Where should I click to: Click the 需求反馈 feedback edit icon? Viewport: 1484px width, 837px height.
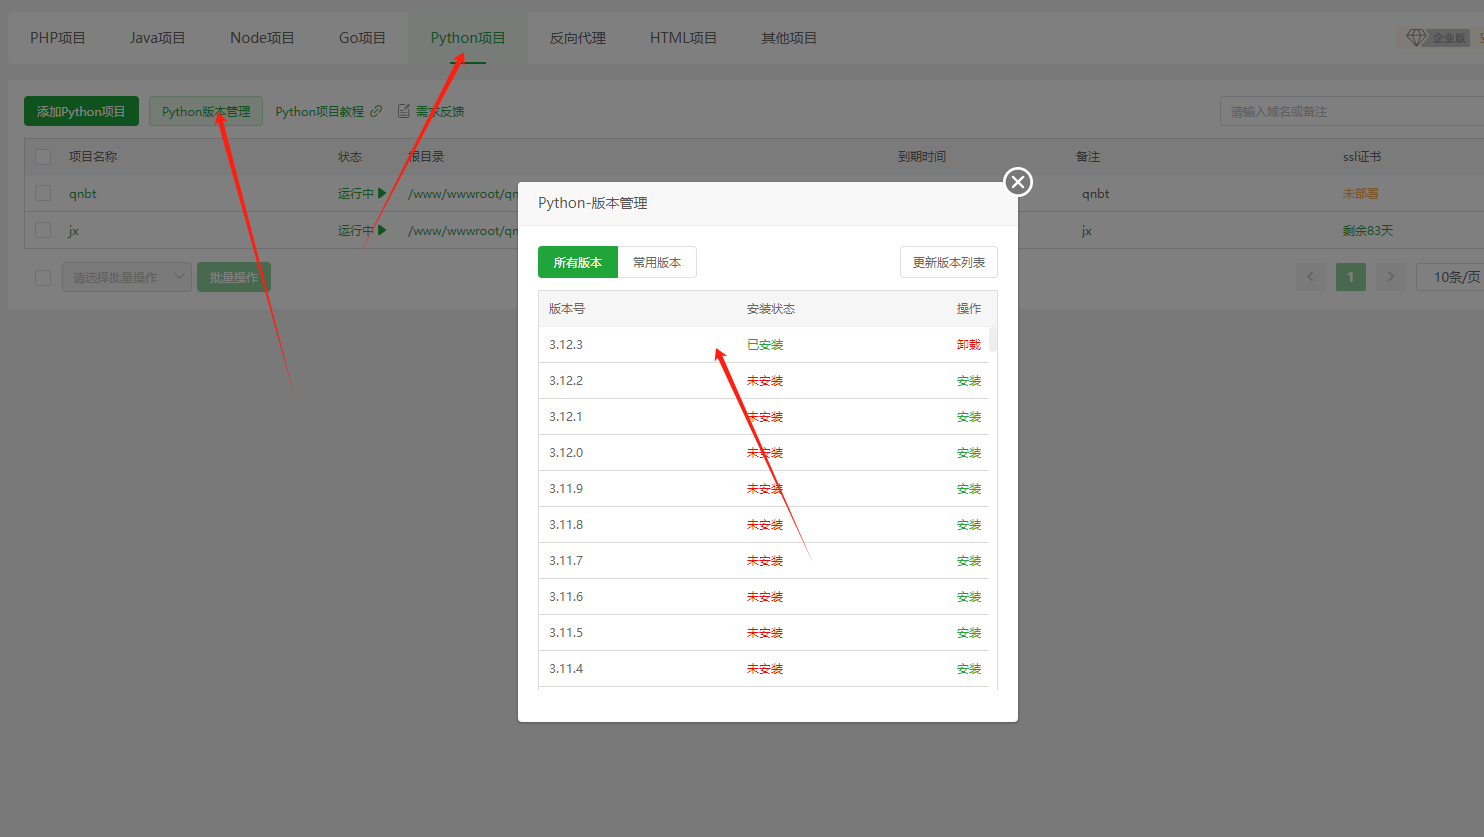coord(404,111)
